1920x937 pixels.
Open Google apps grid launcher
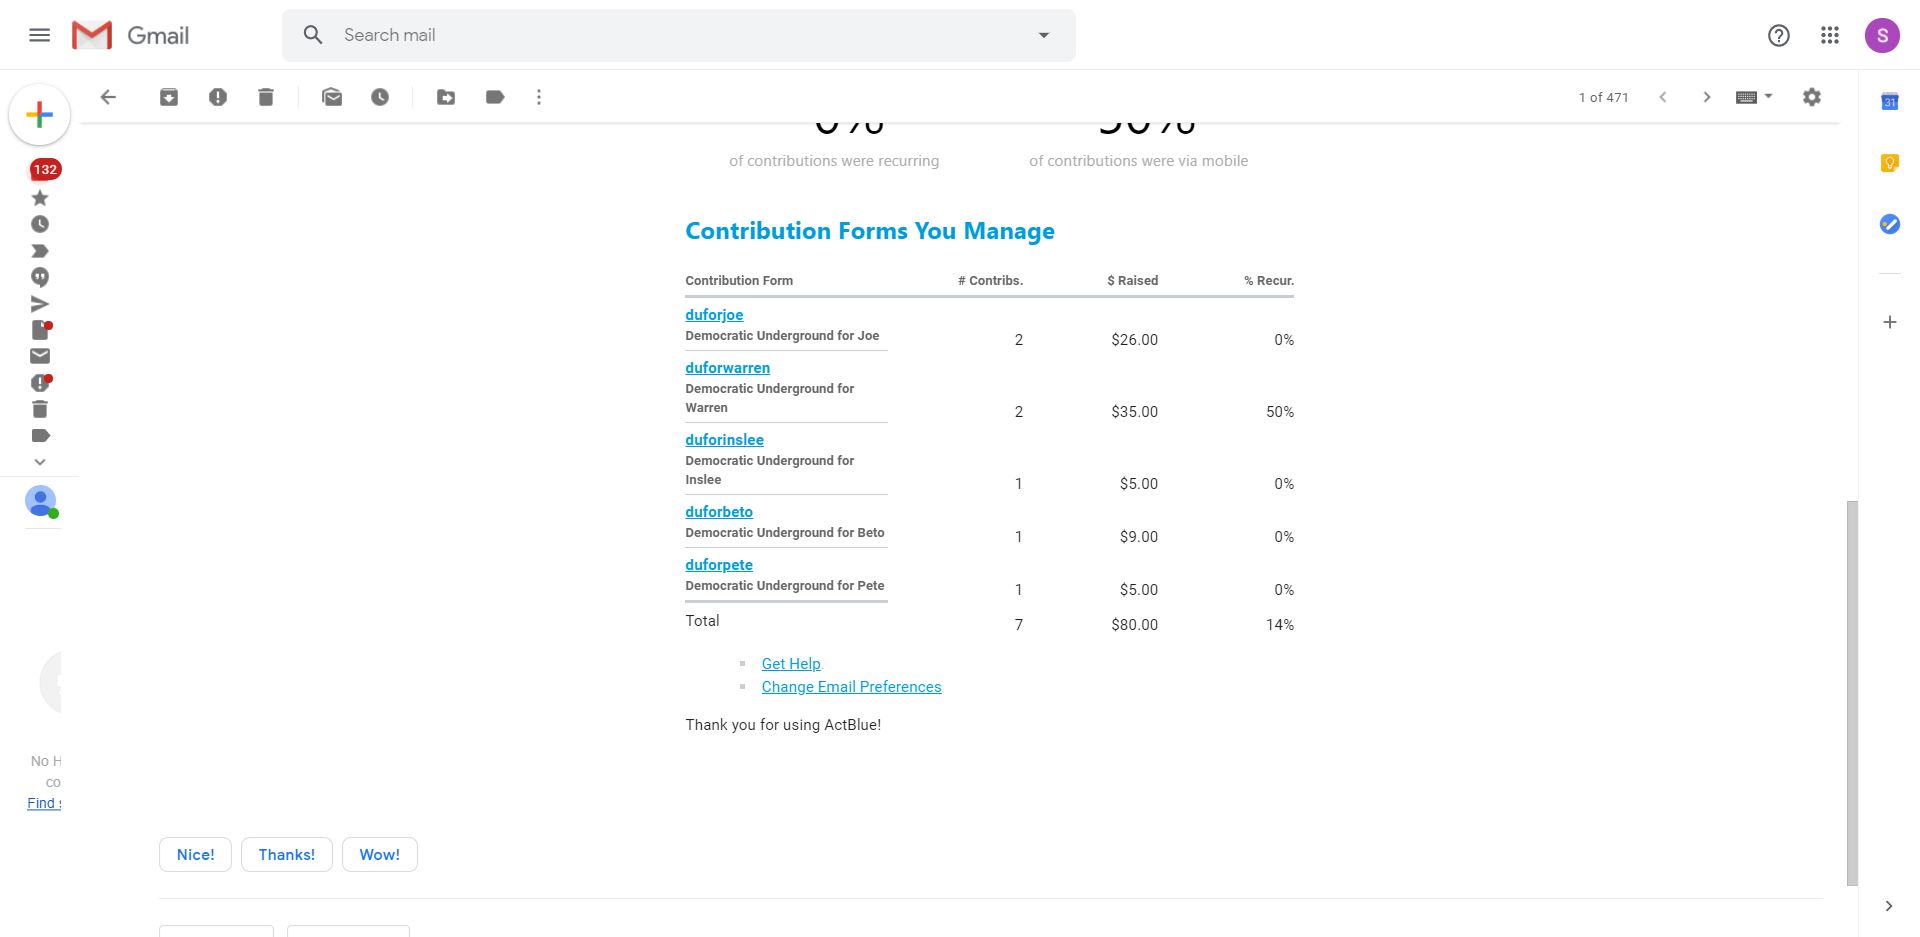pyautogui.click(x=1830, y=36)
